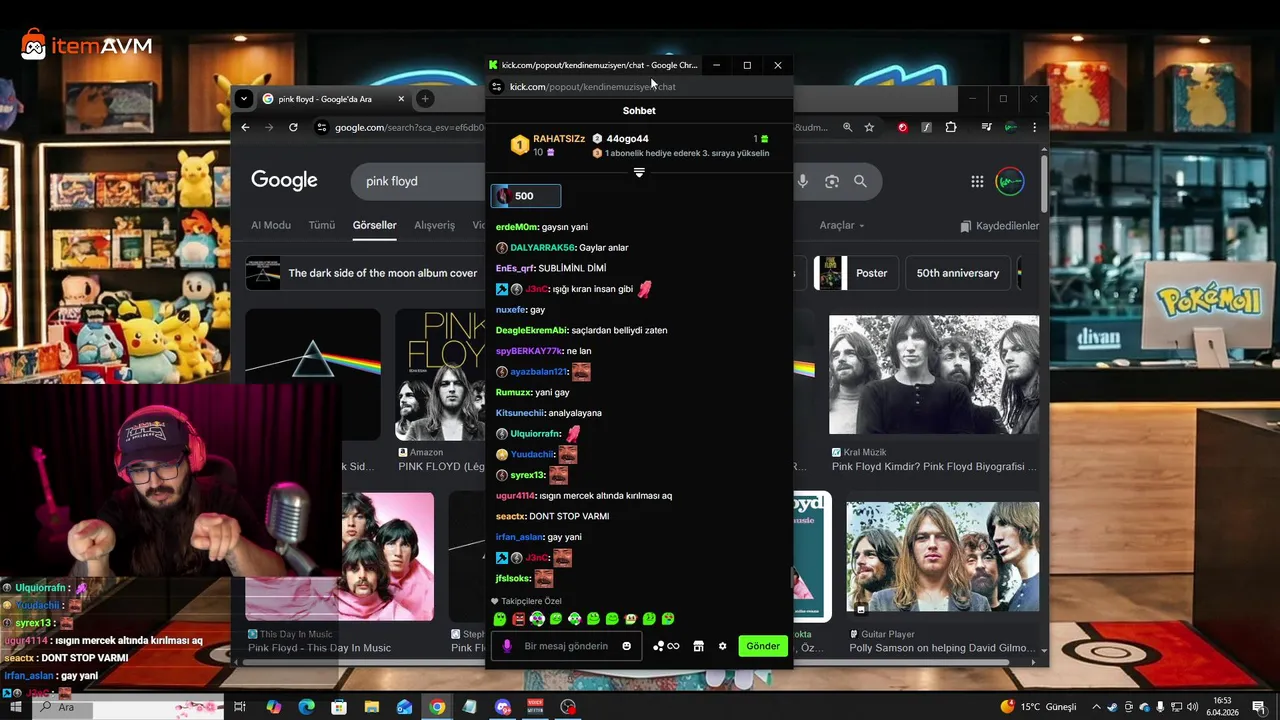The image size is (1280, 720).
Task: Open the Kral Müzik band photo thumbnail
Action: [934, 375]
